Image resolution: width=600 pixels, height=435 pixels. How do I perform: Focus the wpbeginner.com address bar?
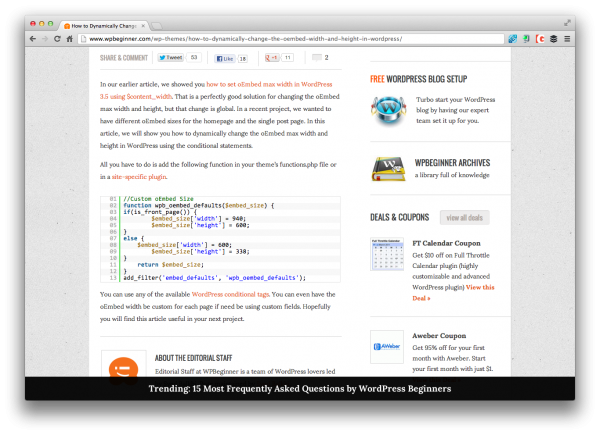[291, 39]
